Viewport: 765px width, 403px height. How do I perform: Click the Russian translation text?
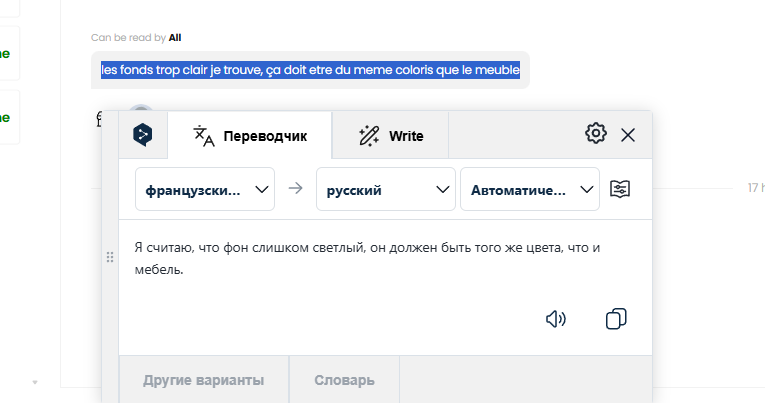pos(367,259)
